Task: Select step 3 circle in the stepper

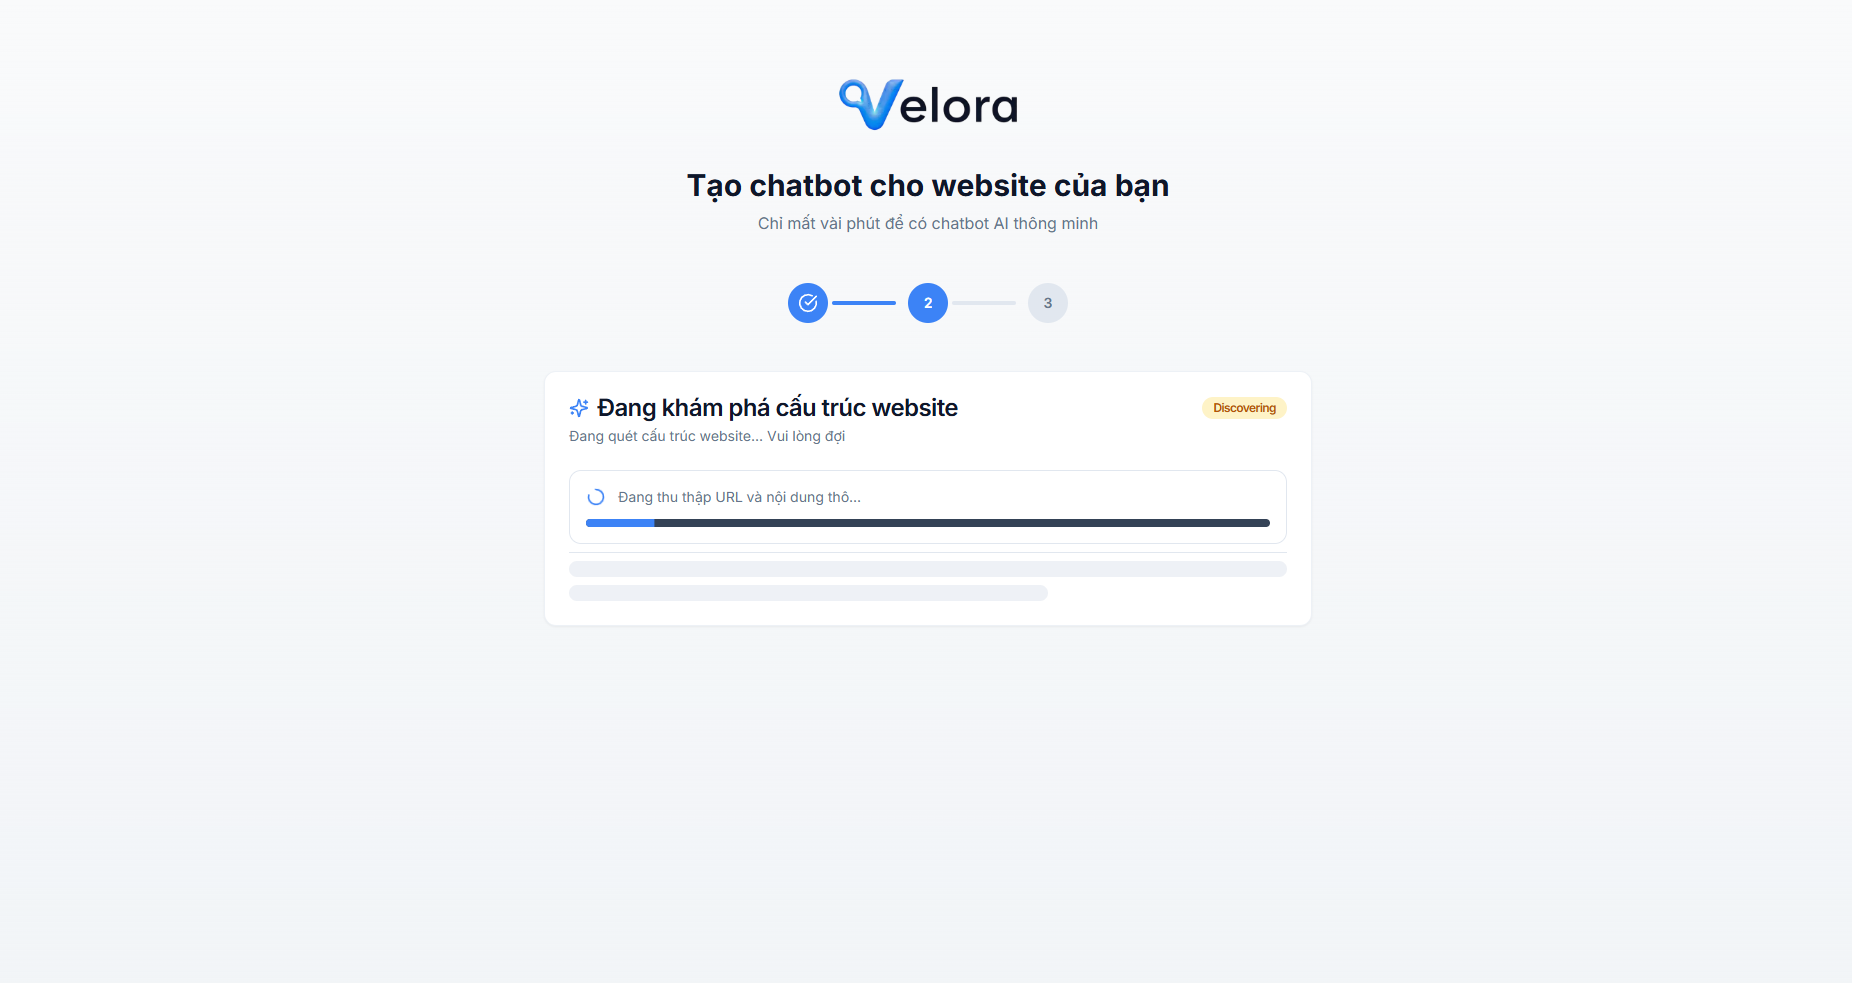Action: (1048, 303)
